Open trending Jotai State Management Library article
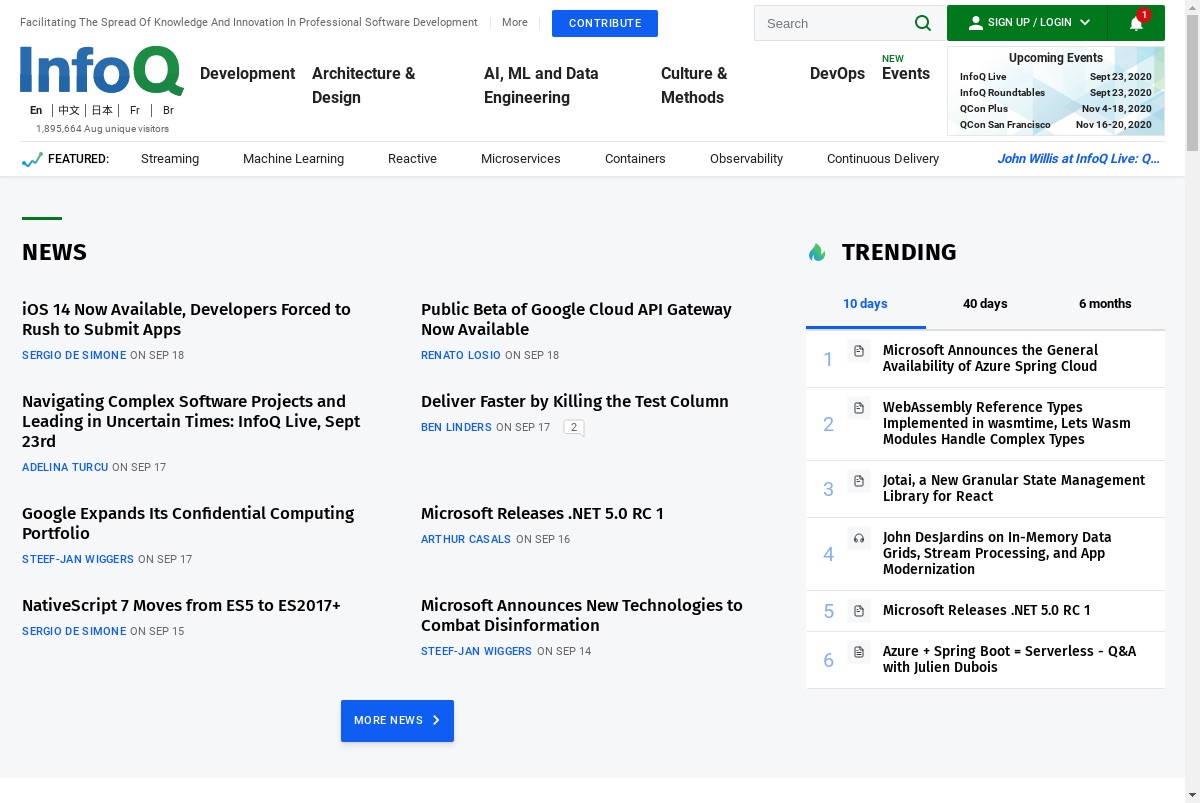The image size is (1200, 803). 1014,488
